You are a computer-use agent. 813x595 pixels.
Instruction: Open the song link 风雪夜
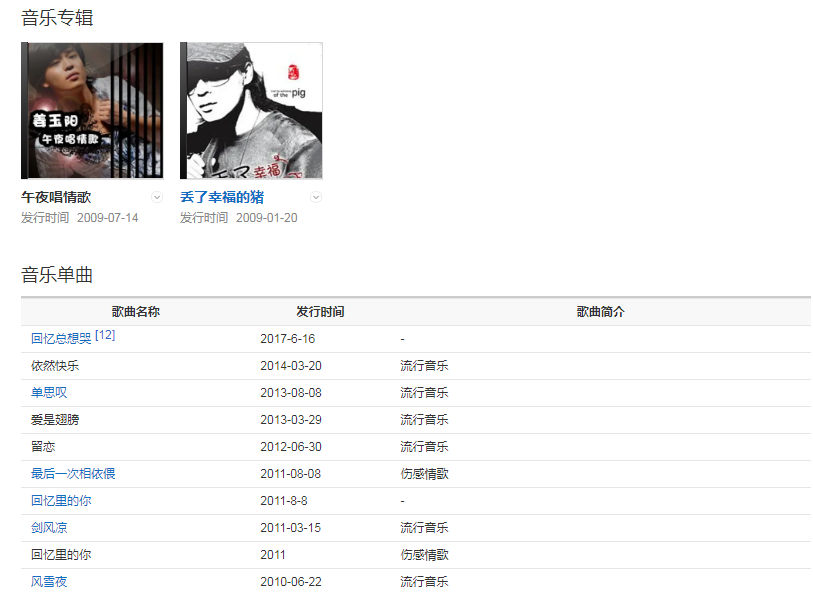tap(49, 582)
